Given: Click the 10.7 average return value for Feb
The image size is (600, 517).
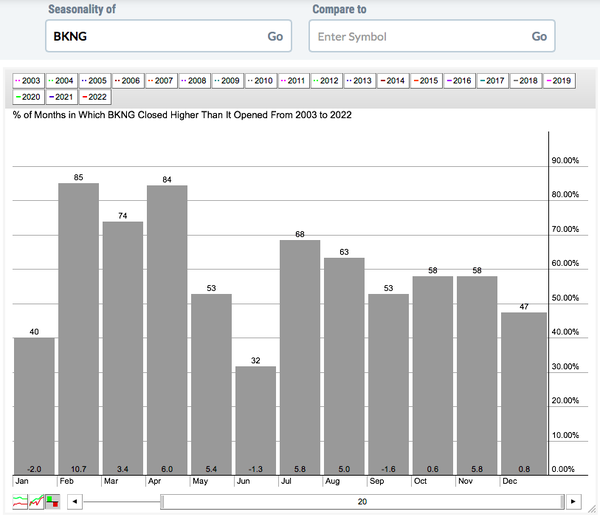Looking at the screenshot, I should pos(78,469).
